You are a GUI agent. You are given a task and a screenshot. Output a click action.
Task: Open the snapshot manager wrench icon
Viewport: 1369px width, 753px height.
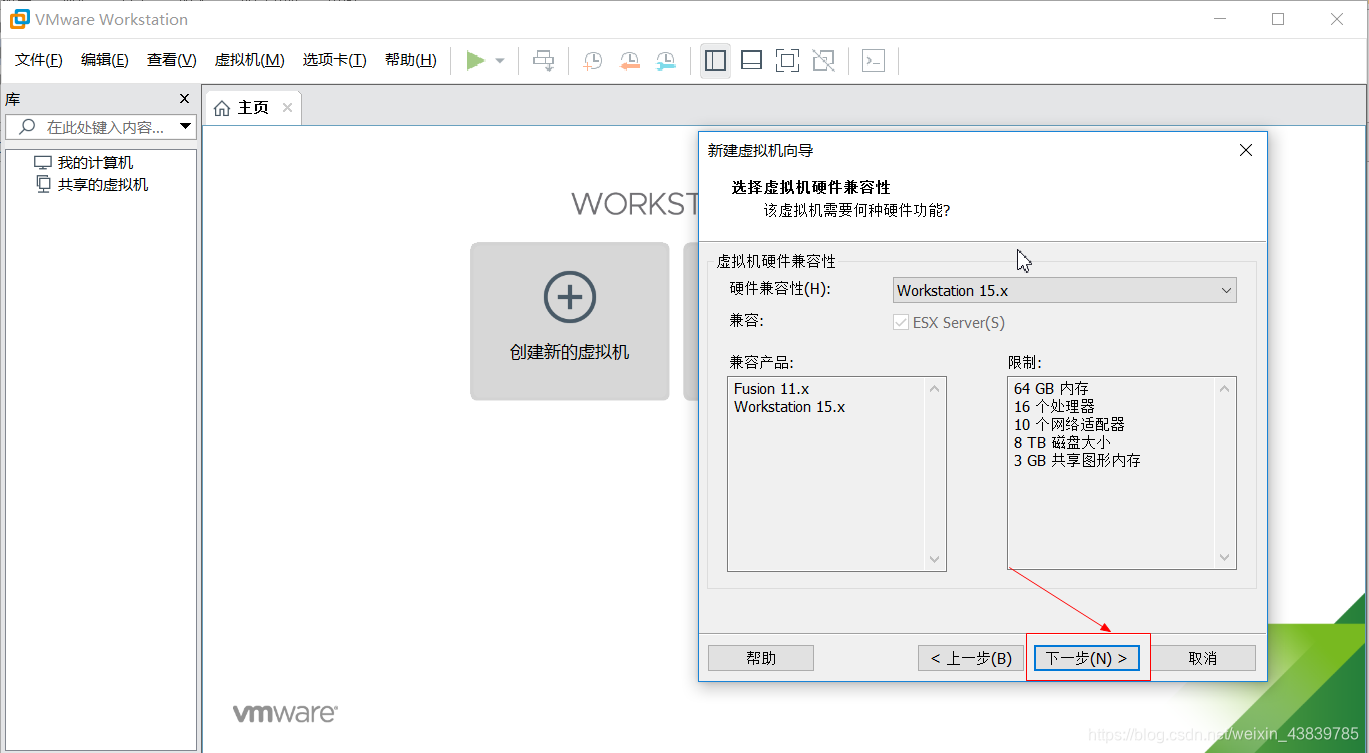pyautogui.click(x=666, y=61)
